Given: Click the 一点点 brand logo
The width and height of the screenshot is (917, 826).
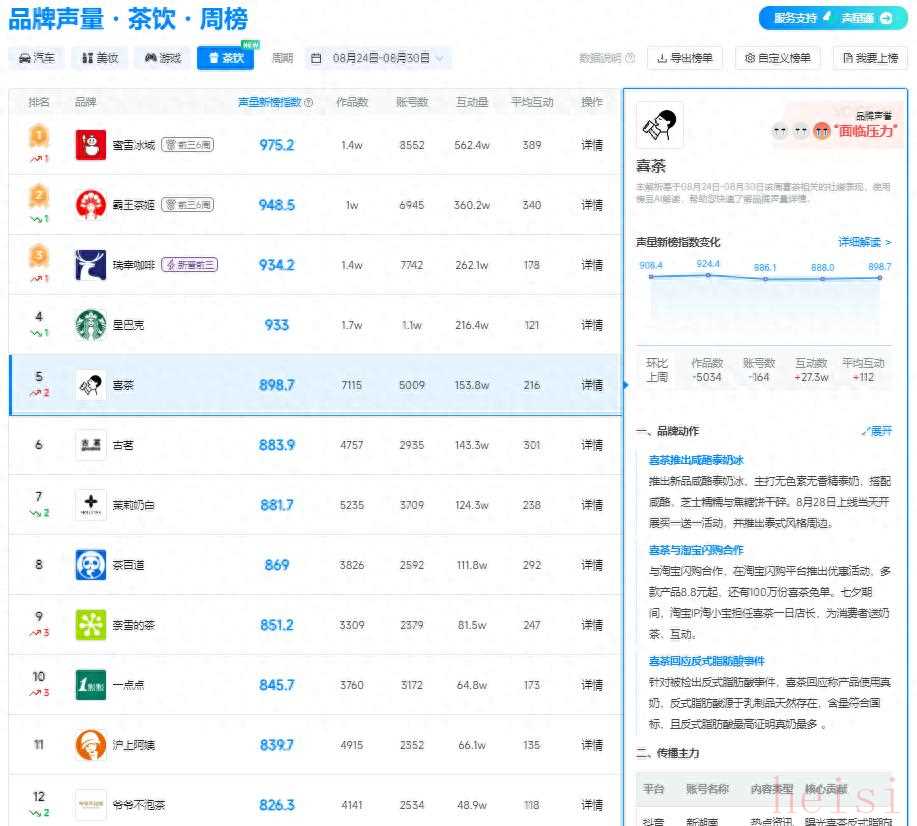Looking at the screenshot, I should click(91, 685).
